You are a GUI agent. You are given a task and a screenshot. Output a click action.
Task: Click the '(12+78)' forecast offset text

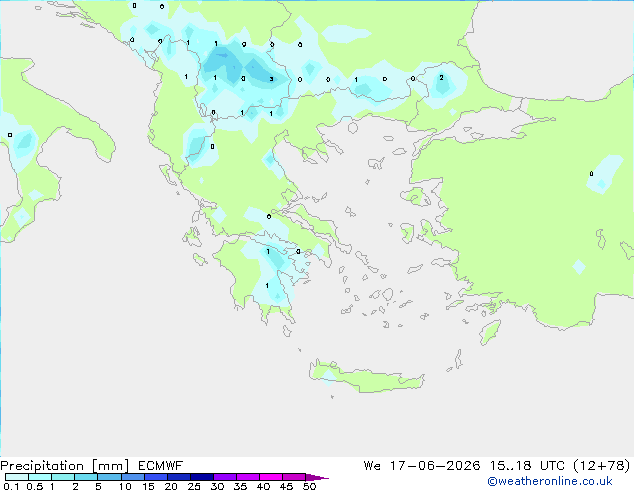coord(602,466)
